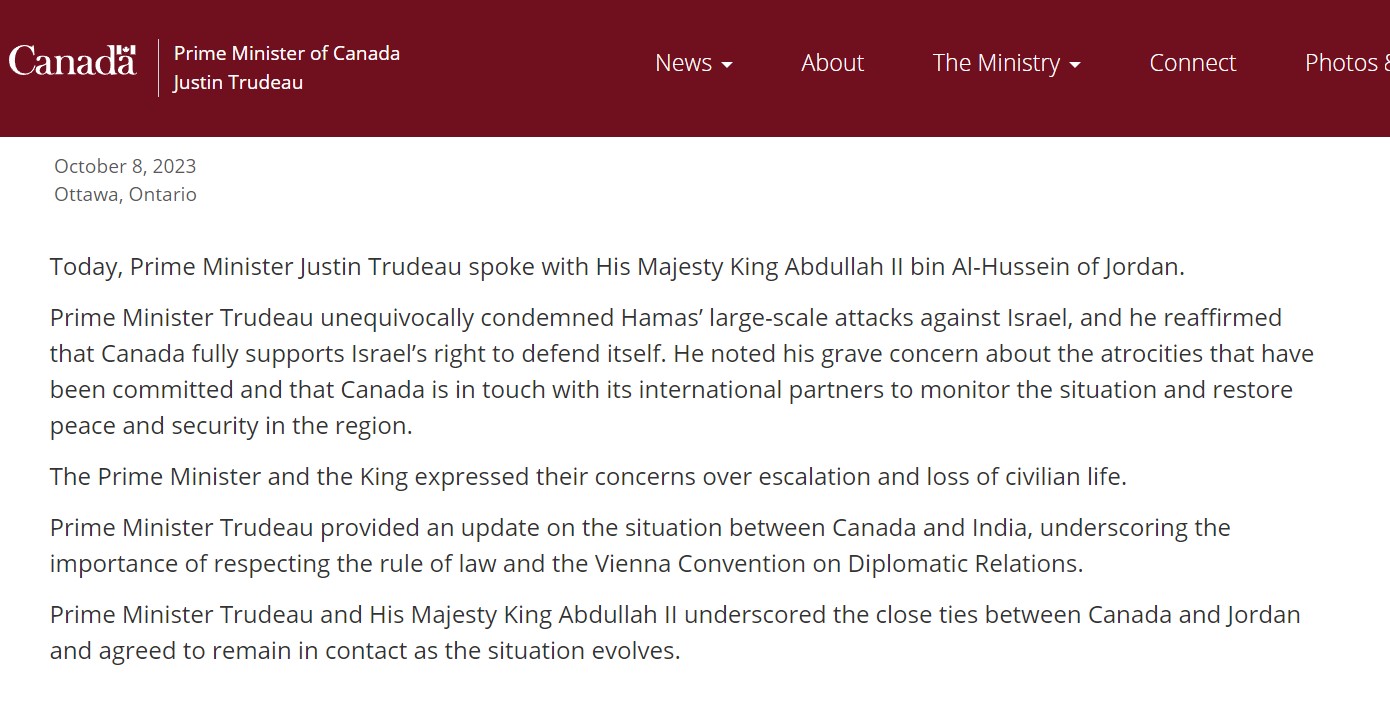Click the October 8, 2023 date text
1390x708 pixels.
point(125,166)
